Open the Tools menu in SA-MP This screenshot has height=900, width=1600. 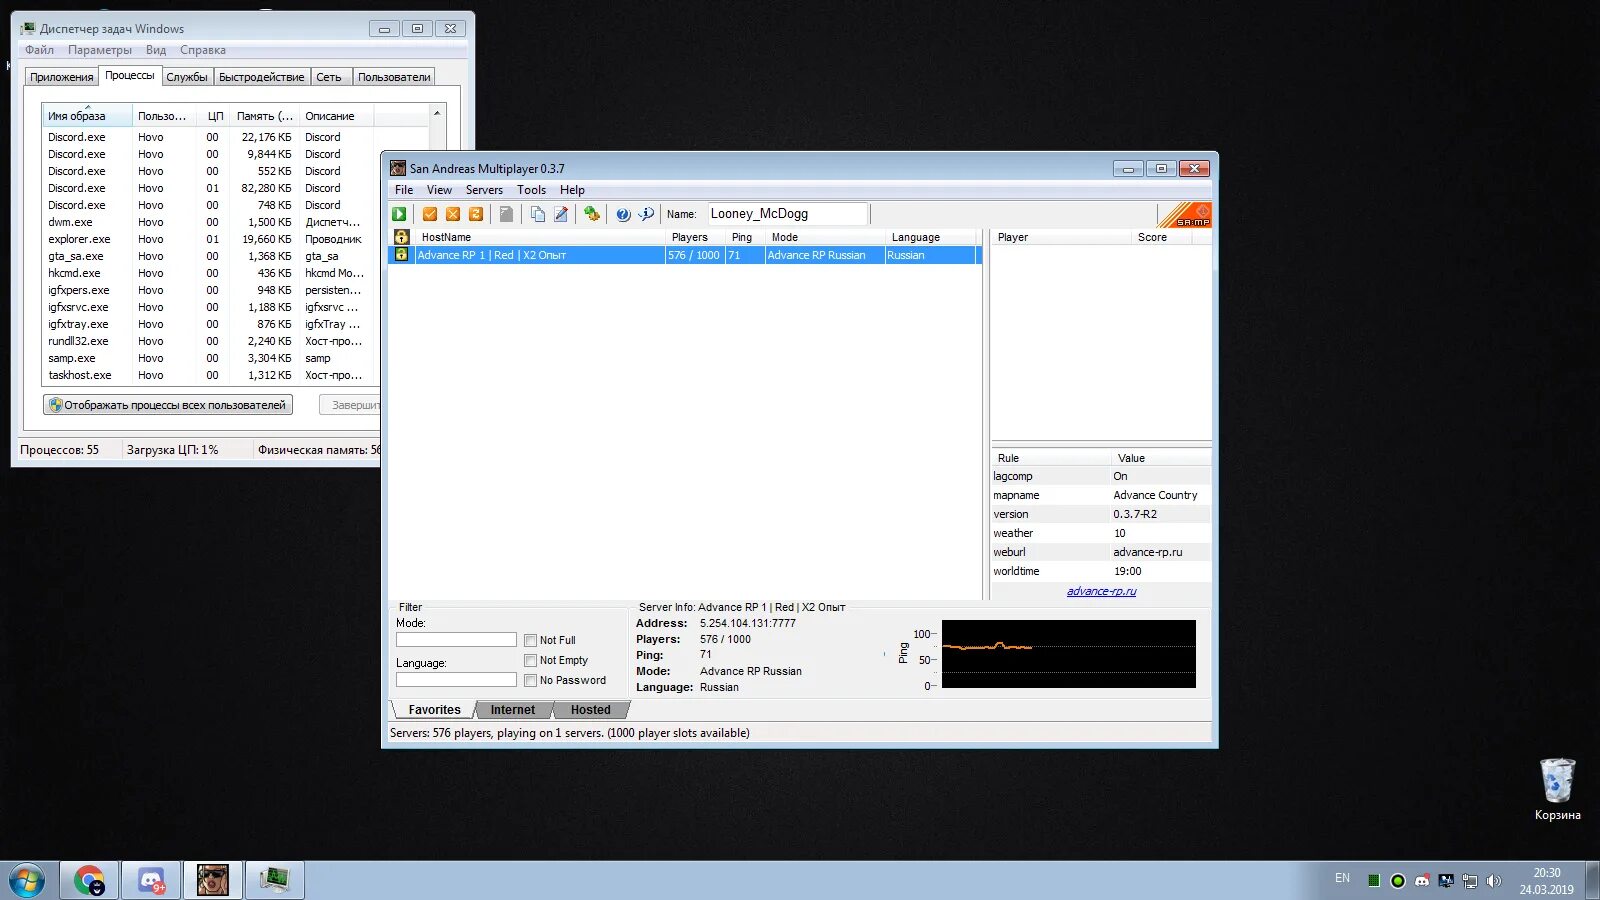531,190
